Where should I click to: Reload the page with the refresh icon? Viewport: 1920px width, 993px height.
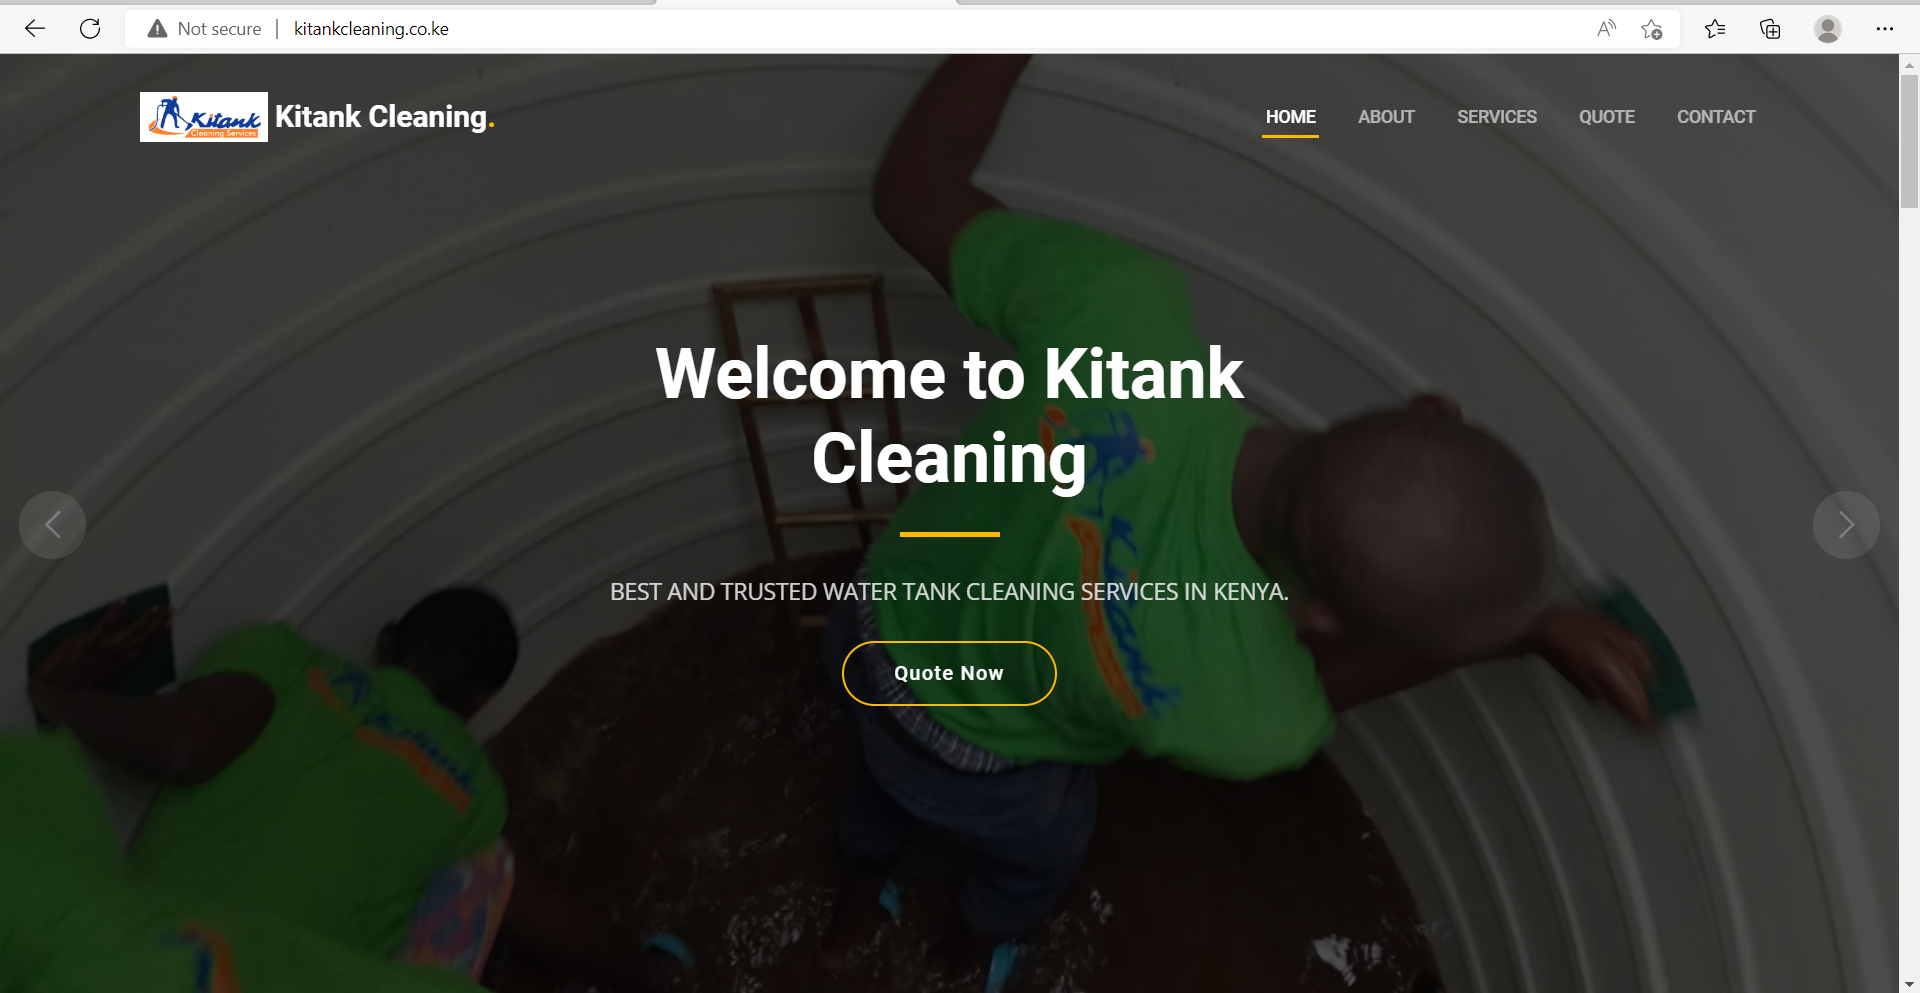tap(90, 29)
